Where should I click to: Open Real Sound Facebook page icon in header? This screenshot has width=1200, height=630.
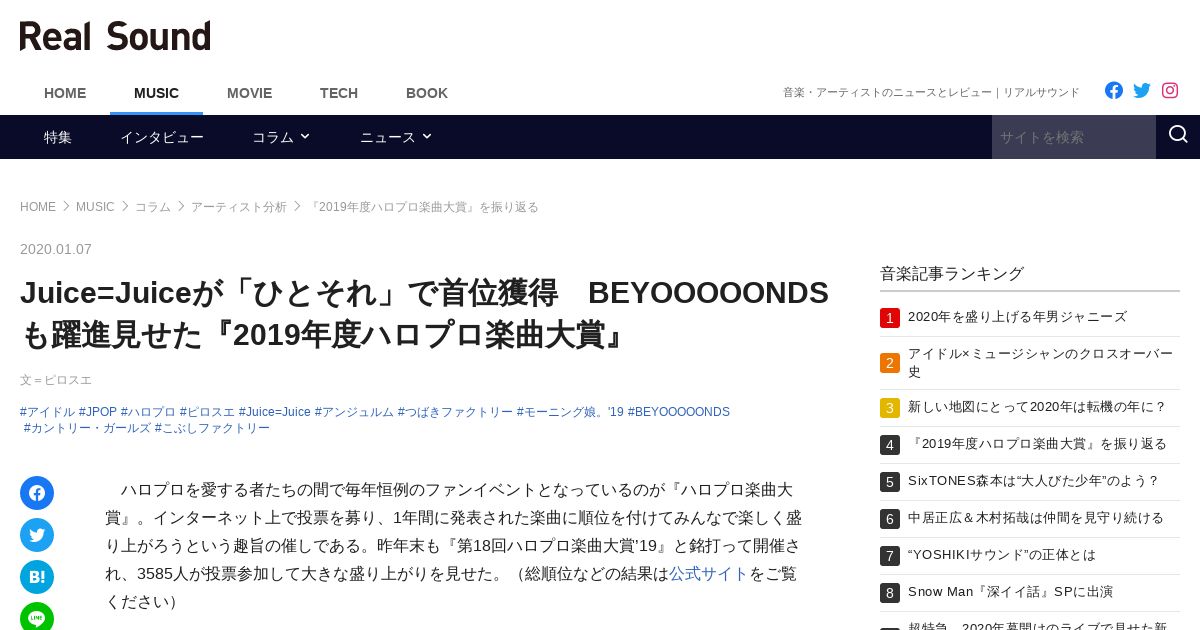tap(1114, 90)
